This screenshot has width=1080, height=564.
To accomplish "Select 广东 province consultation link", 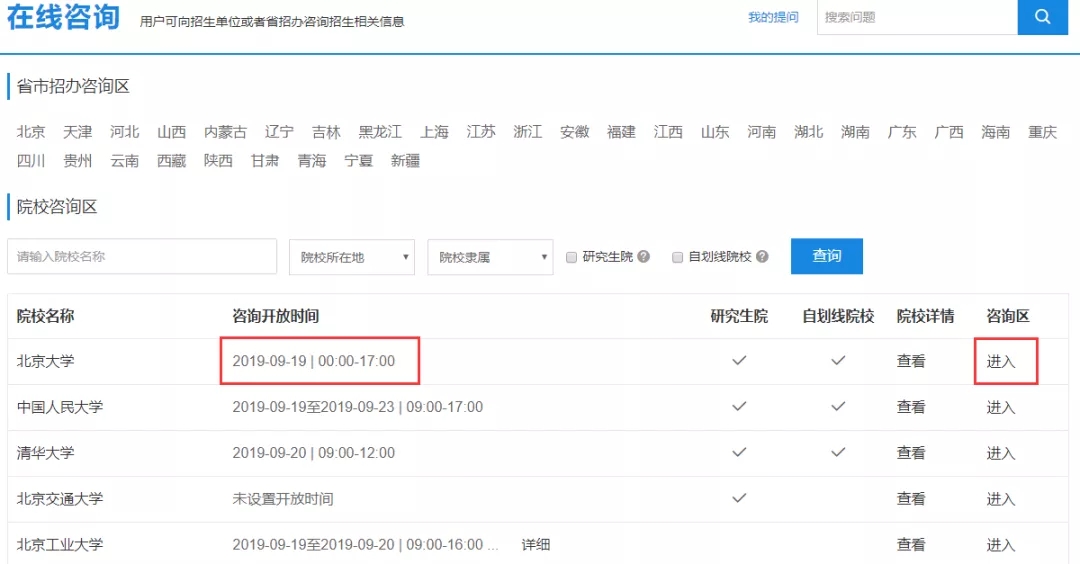I will (x=901, y=132).
